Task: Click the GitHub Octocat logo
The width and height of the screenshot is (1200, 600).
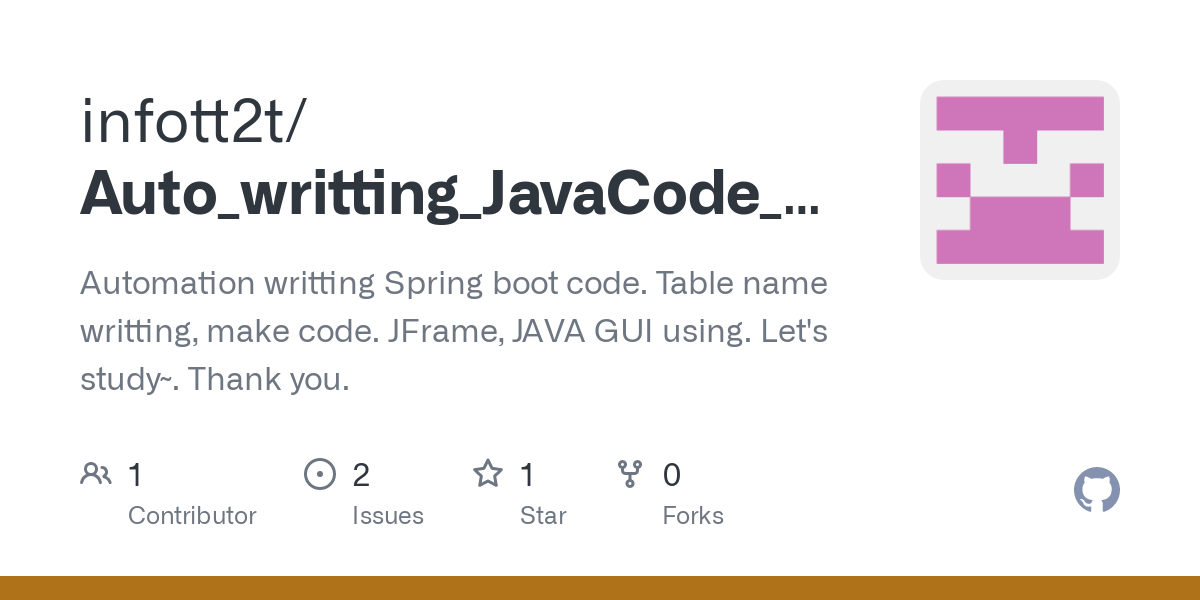Action: coord(1096,490)
